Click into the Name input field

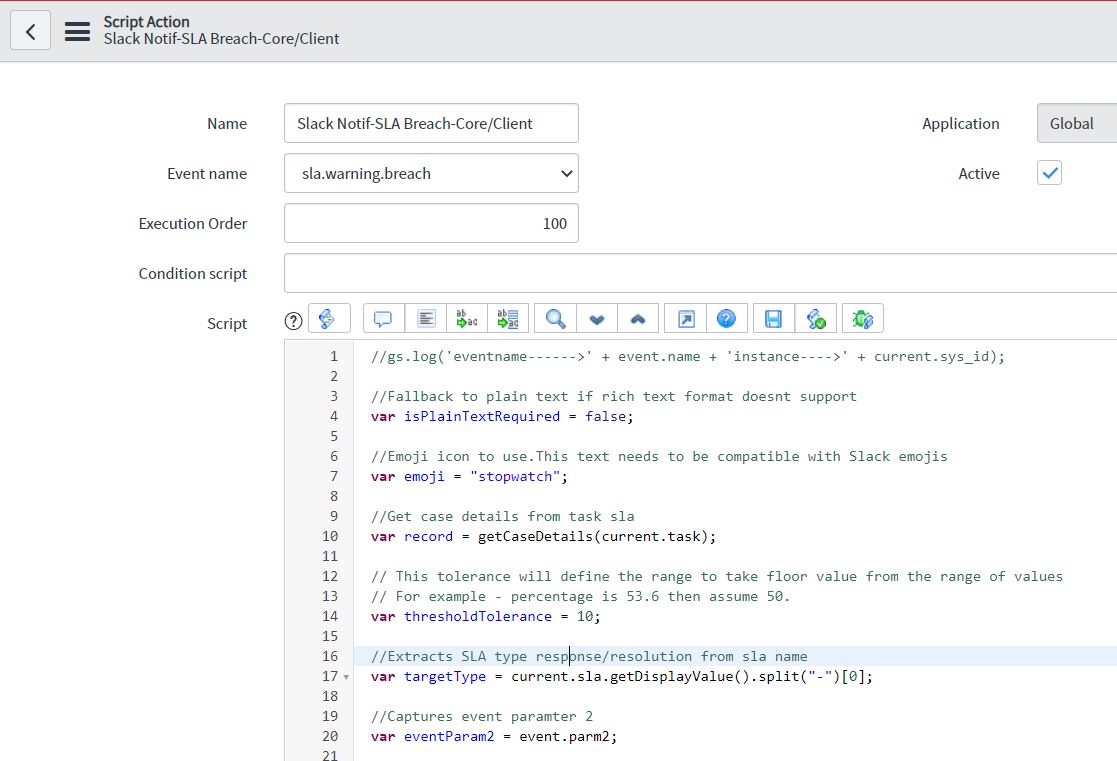click(431, 123)
